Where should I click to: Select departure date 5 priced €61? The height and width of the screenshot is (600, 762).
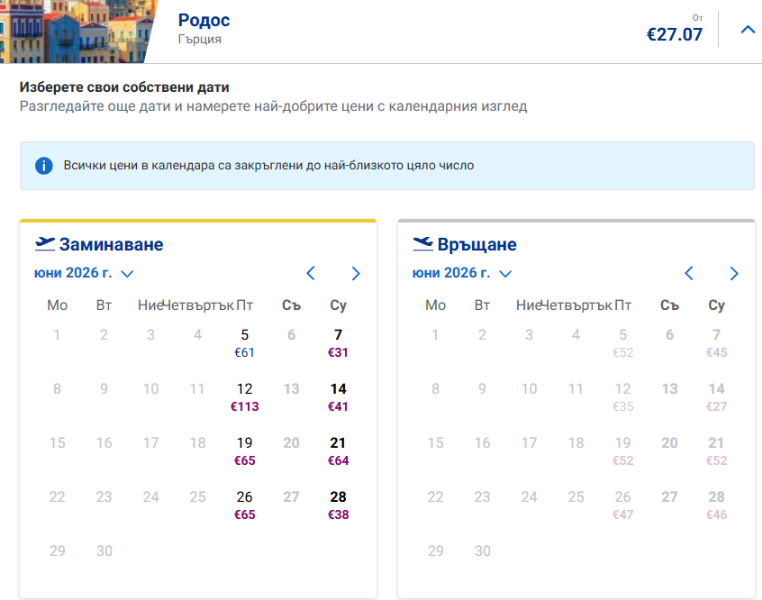244,343
